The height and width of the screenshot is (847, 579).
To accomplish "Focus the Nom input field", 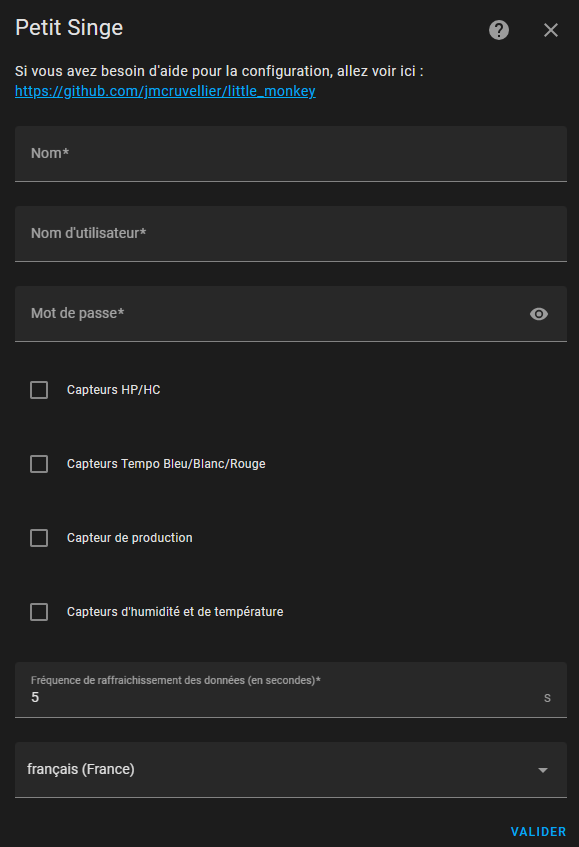I will click(291, 154).
